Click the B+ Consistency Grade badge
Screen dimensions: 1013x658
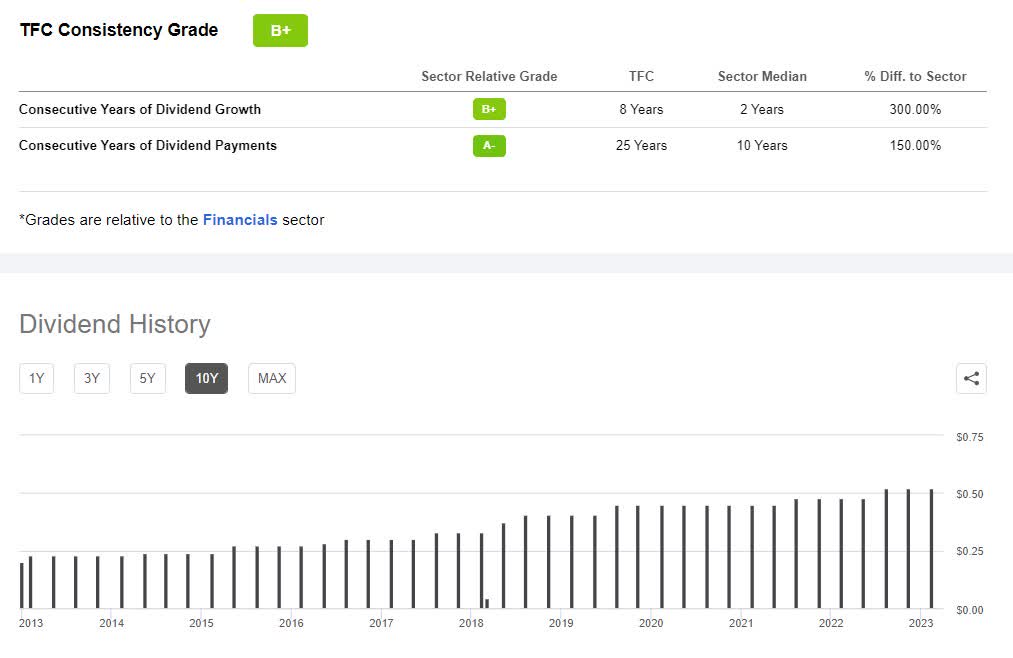pos(280,31)
